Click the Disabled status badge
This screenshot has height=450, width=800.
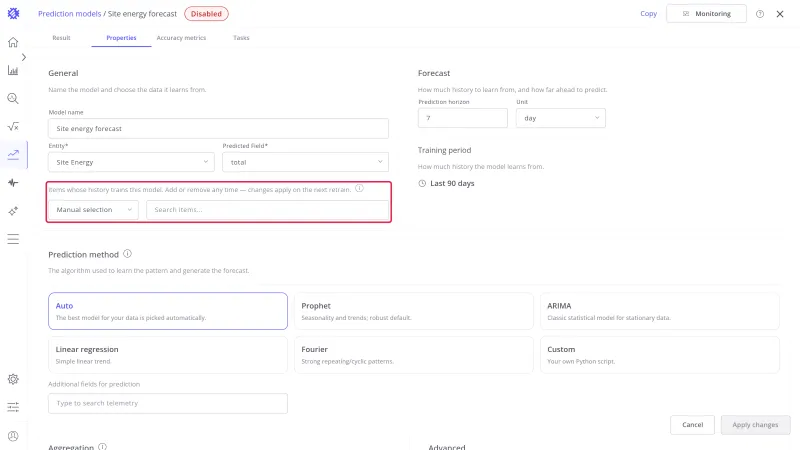pos(206,14)
